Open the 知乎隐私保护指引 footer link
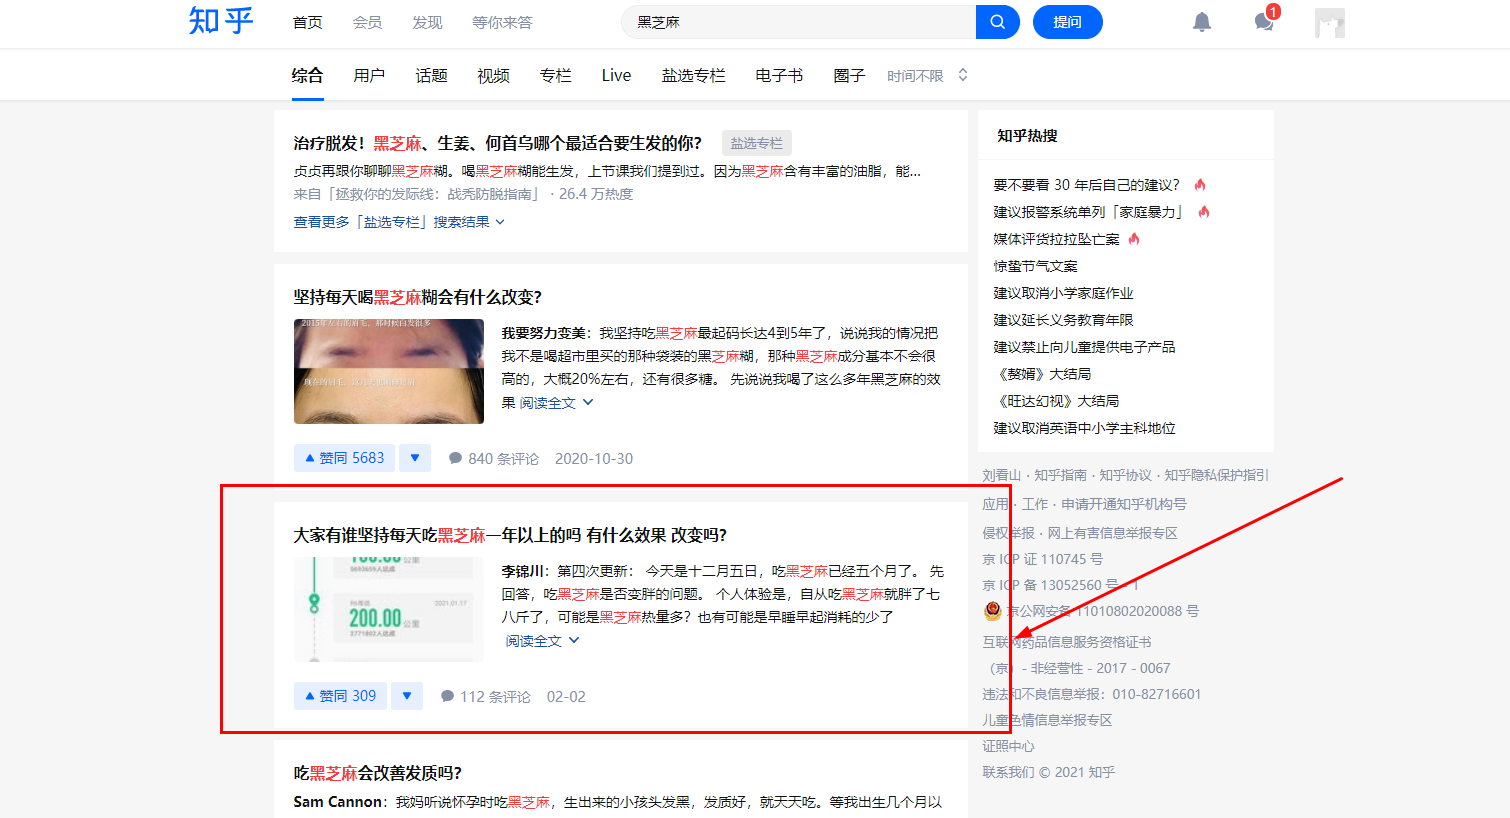1510x818 pixels. click(x=1216, y=475)
